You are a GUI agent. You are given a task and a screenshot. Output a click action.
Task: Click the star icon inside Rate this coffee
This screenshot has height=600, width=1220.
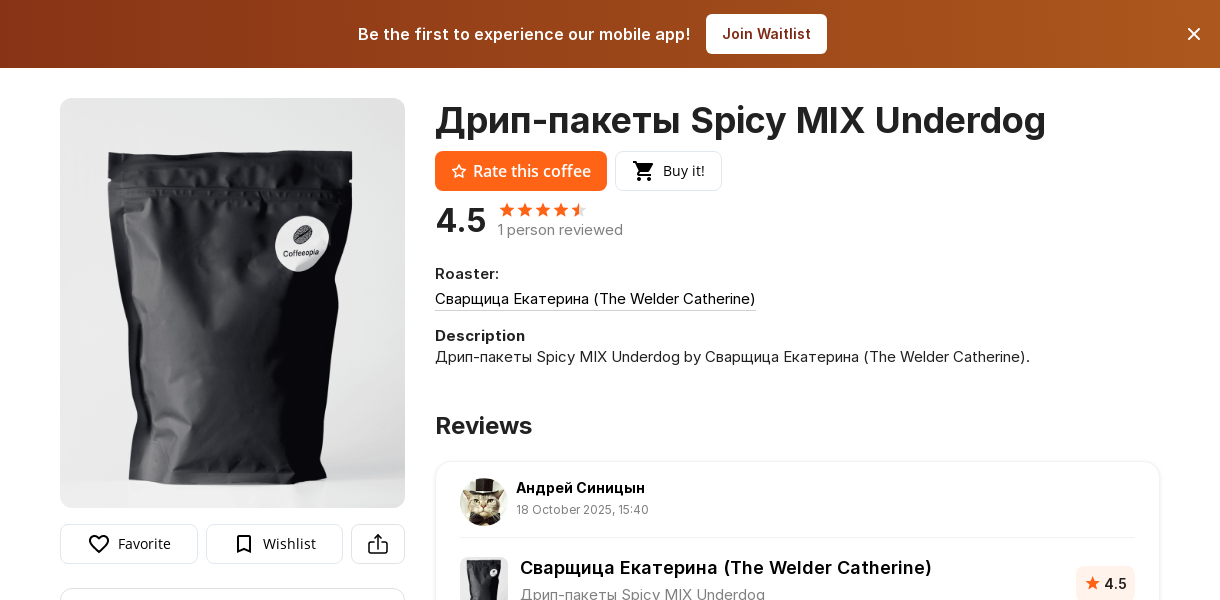point(459,171)
